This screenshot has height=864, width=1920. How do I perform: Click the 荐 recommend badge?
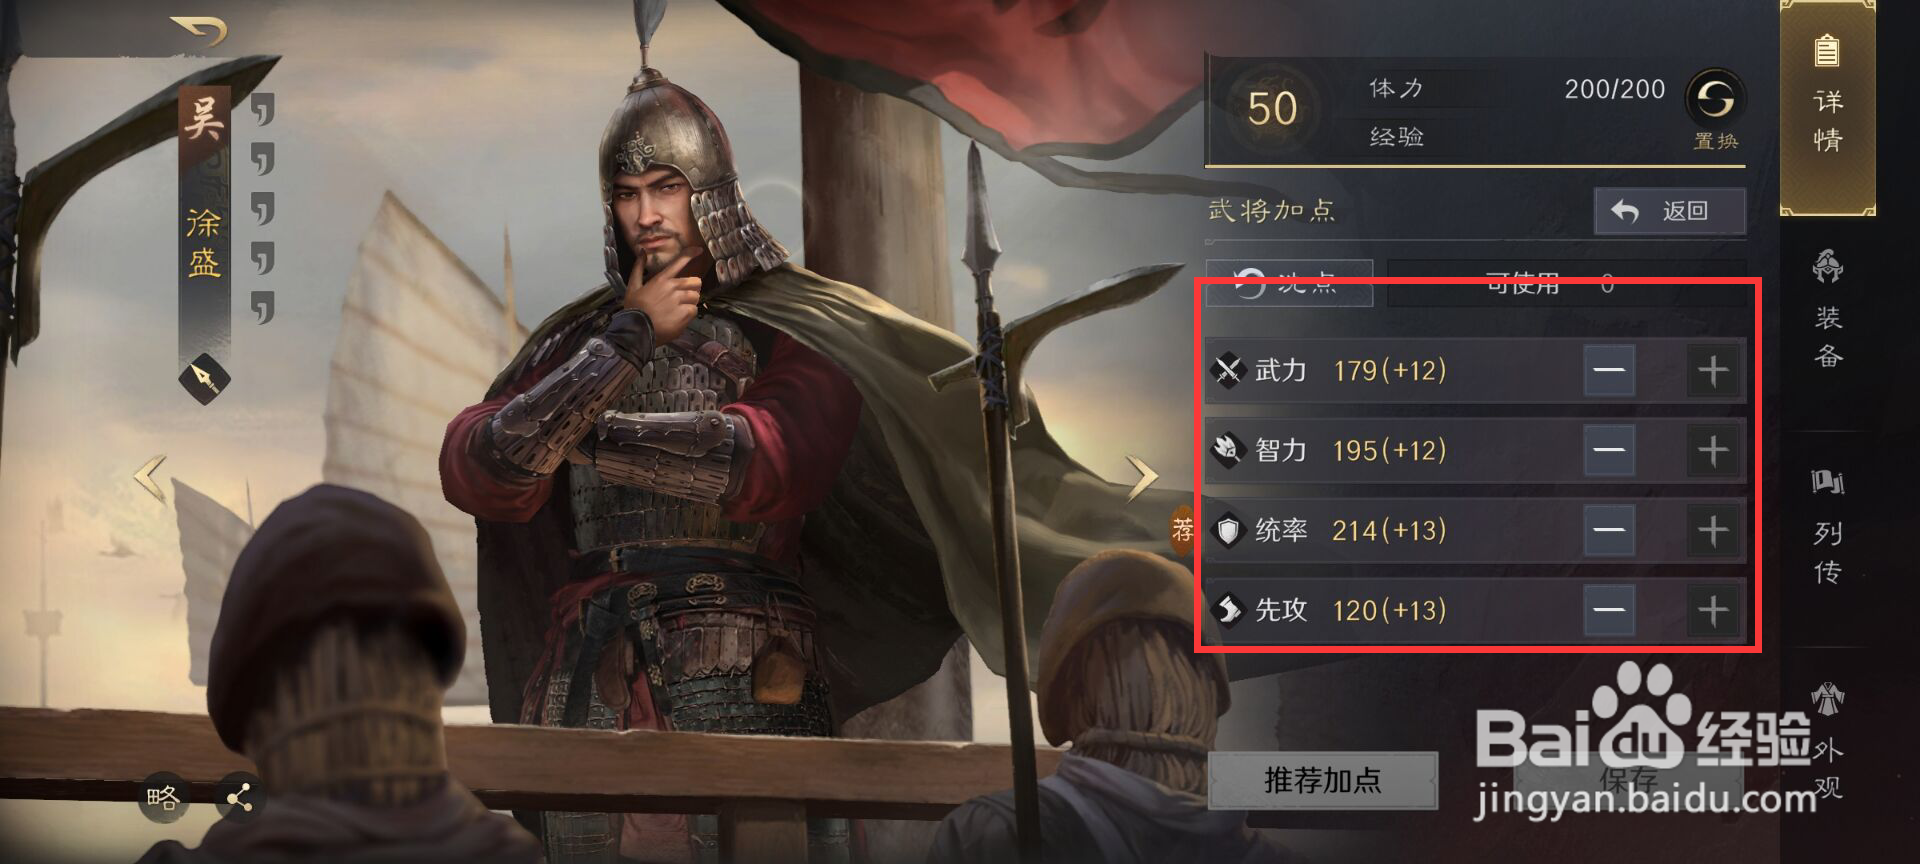[1183, 529]
